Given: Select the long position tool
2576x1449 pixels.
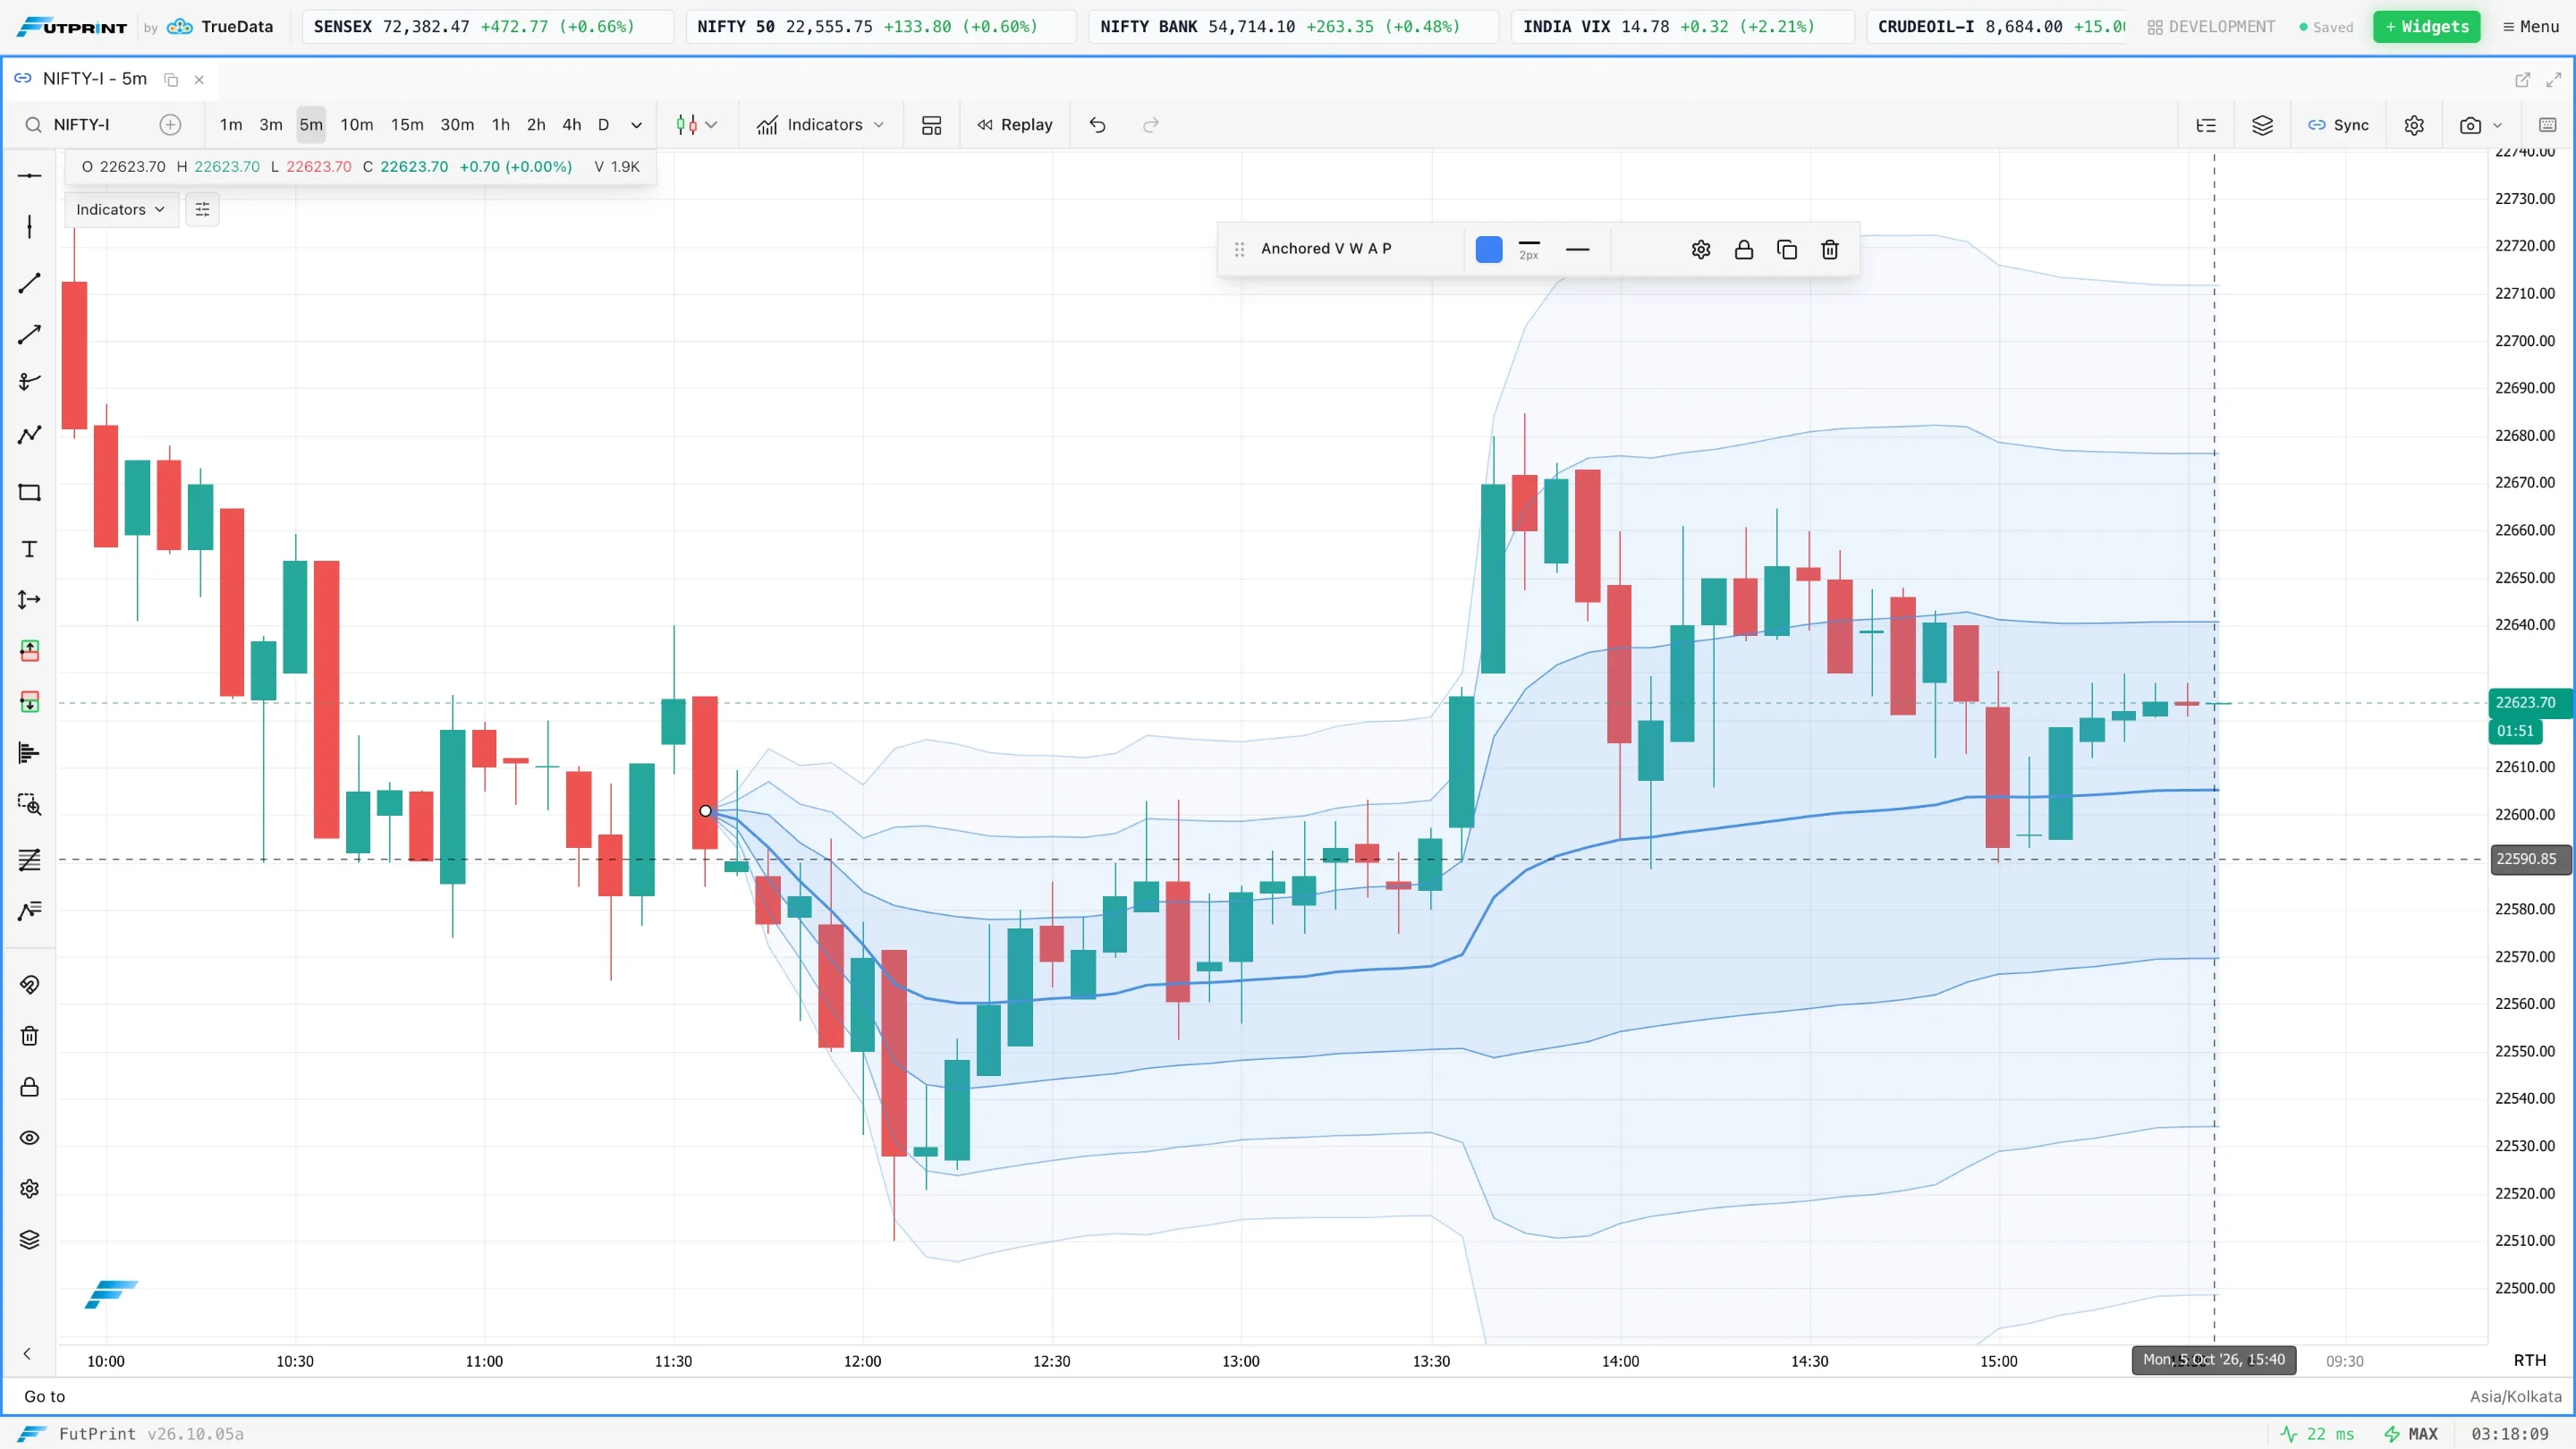Looking at the screenshot, I should tap(29, 651).
